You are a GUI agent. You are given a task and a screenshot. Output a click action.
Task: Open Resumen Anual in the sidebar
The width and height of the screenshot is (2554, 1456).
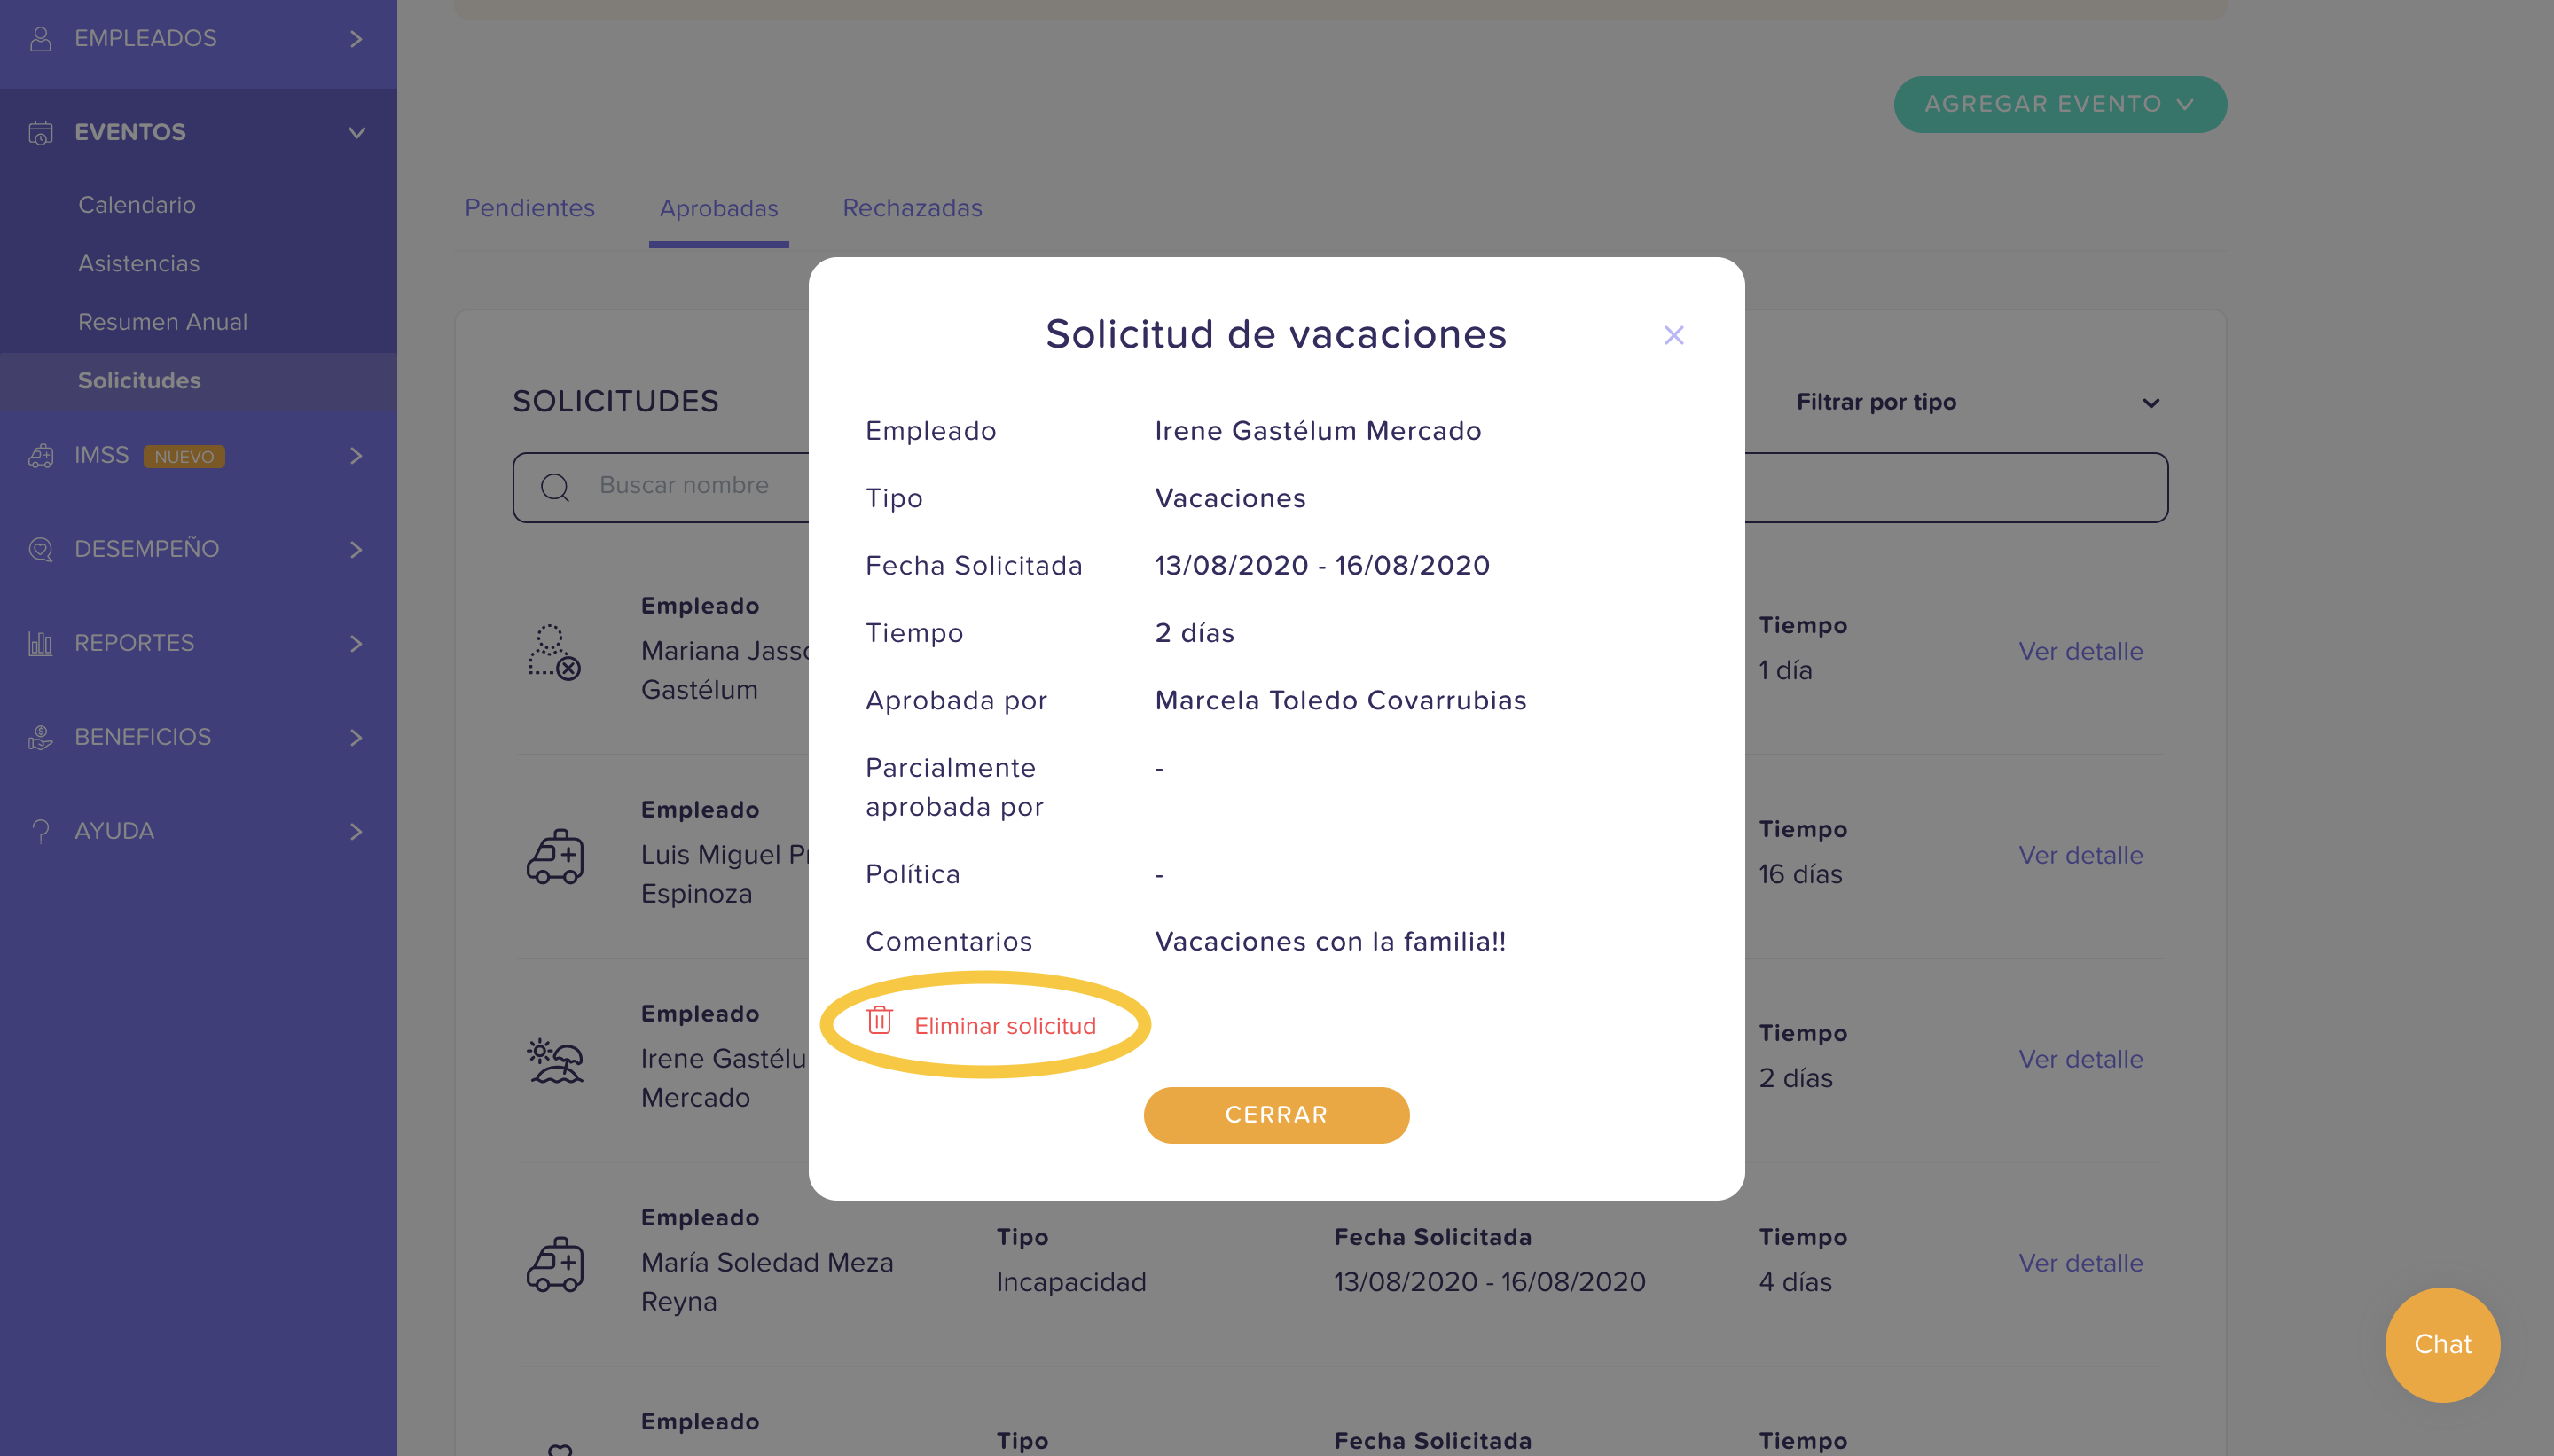pyautogui.click(x=163, y=322)
